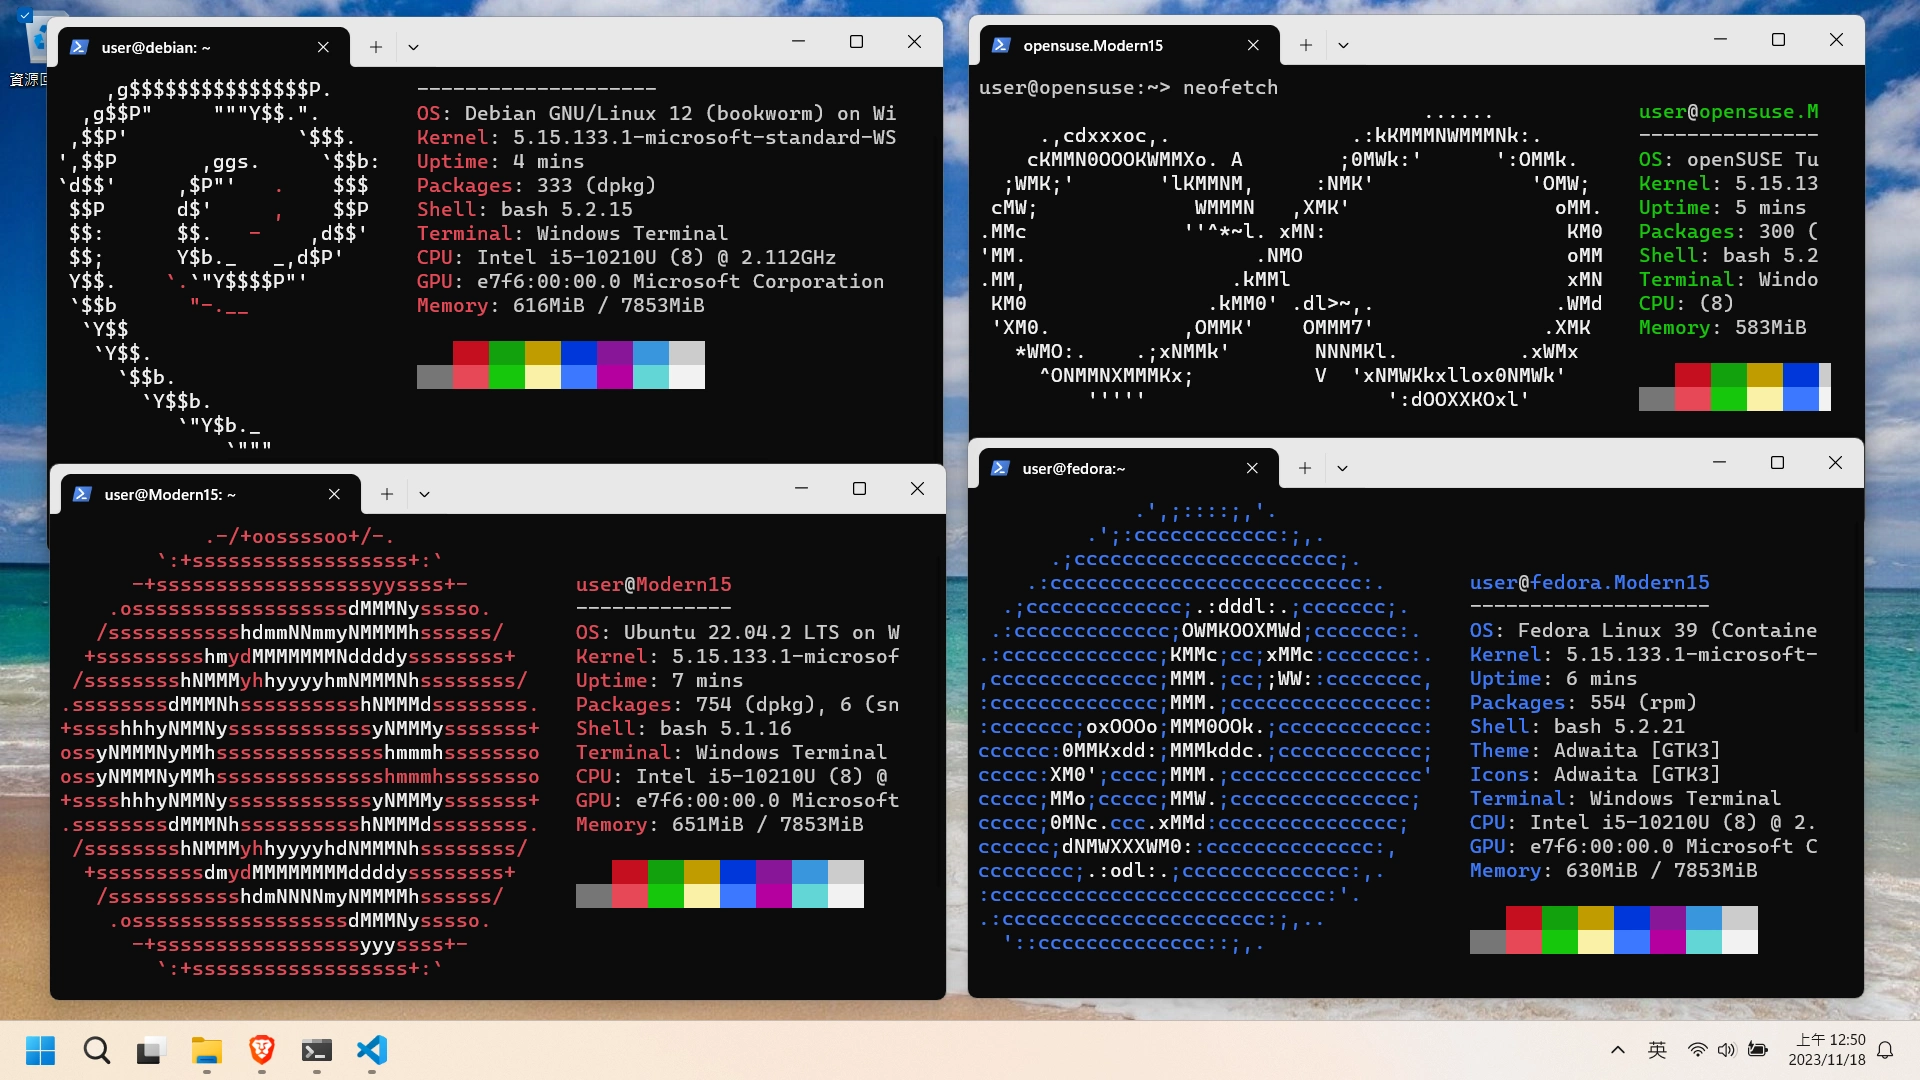This screenshot has height=1080, width=1920.
Task: Expand the tab dropdown in the openSUSE window
Action: (1344, 44)
